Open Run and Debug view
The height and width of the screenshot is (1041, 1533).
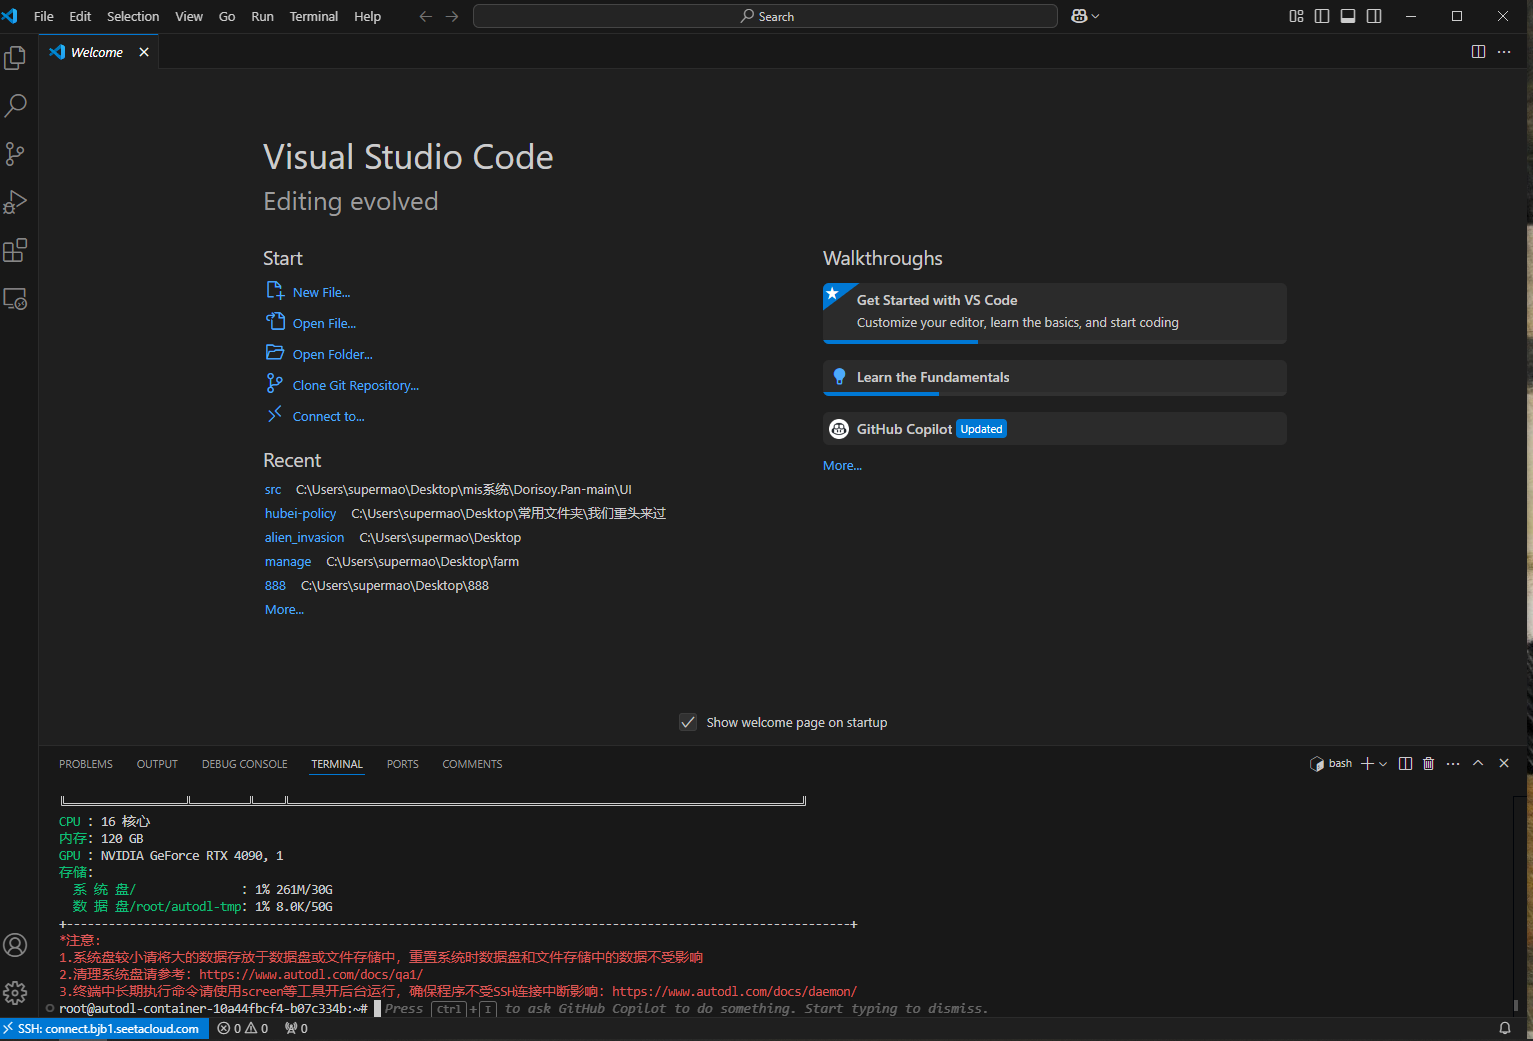[15, 202]
